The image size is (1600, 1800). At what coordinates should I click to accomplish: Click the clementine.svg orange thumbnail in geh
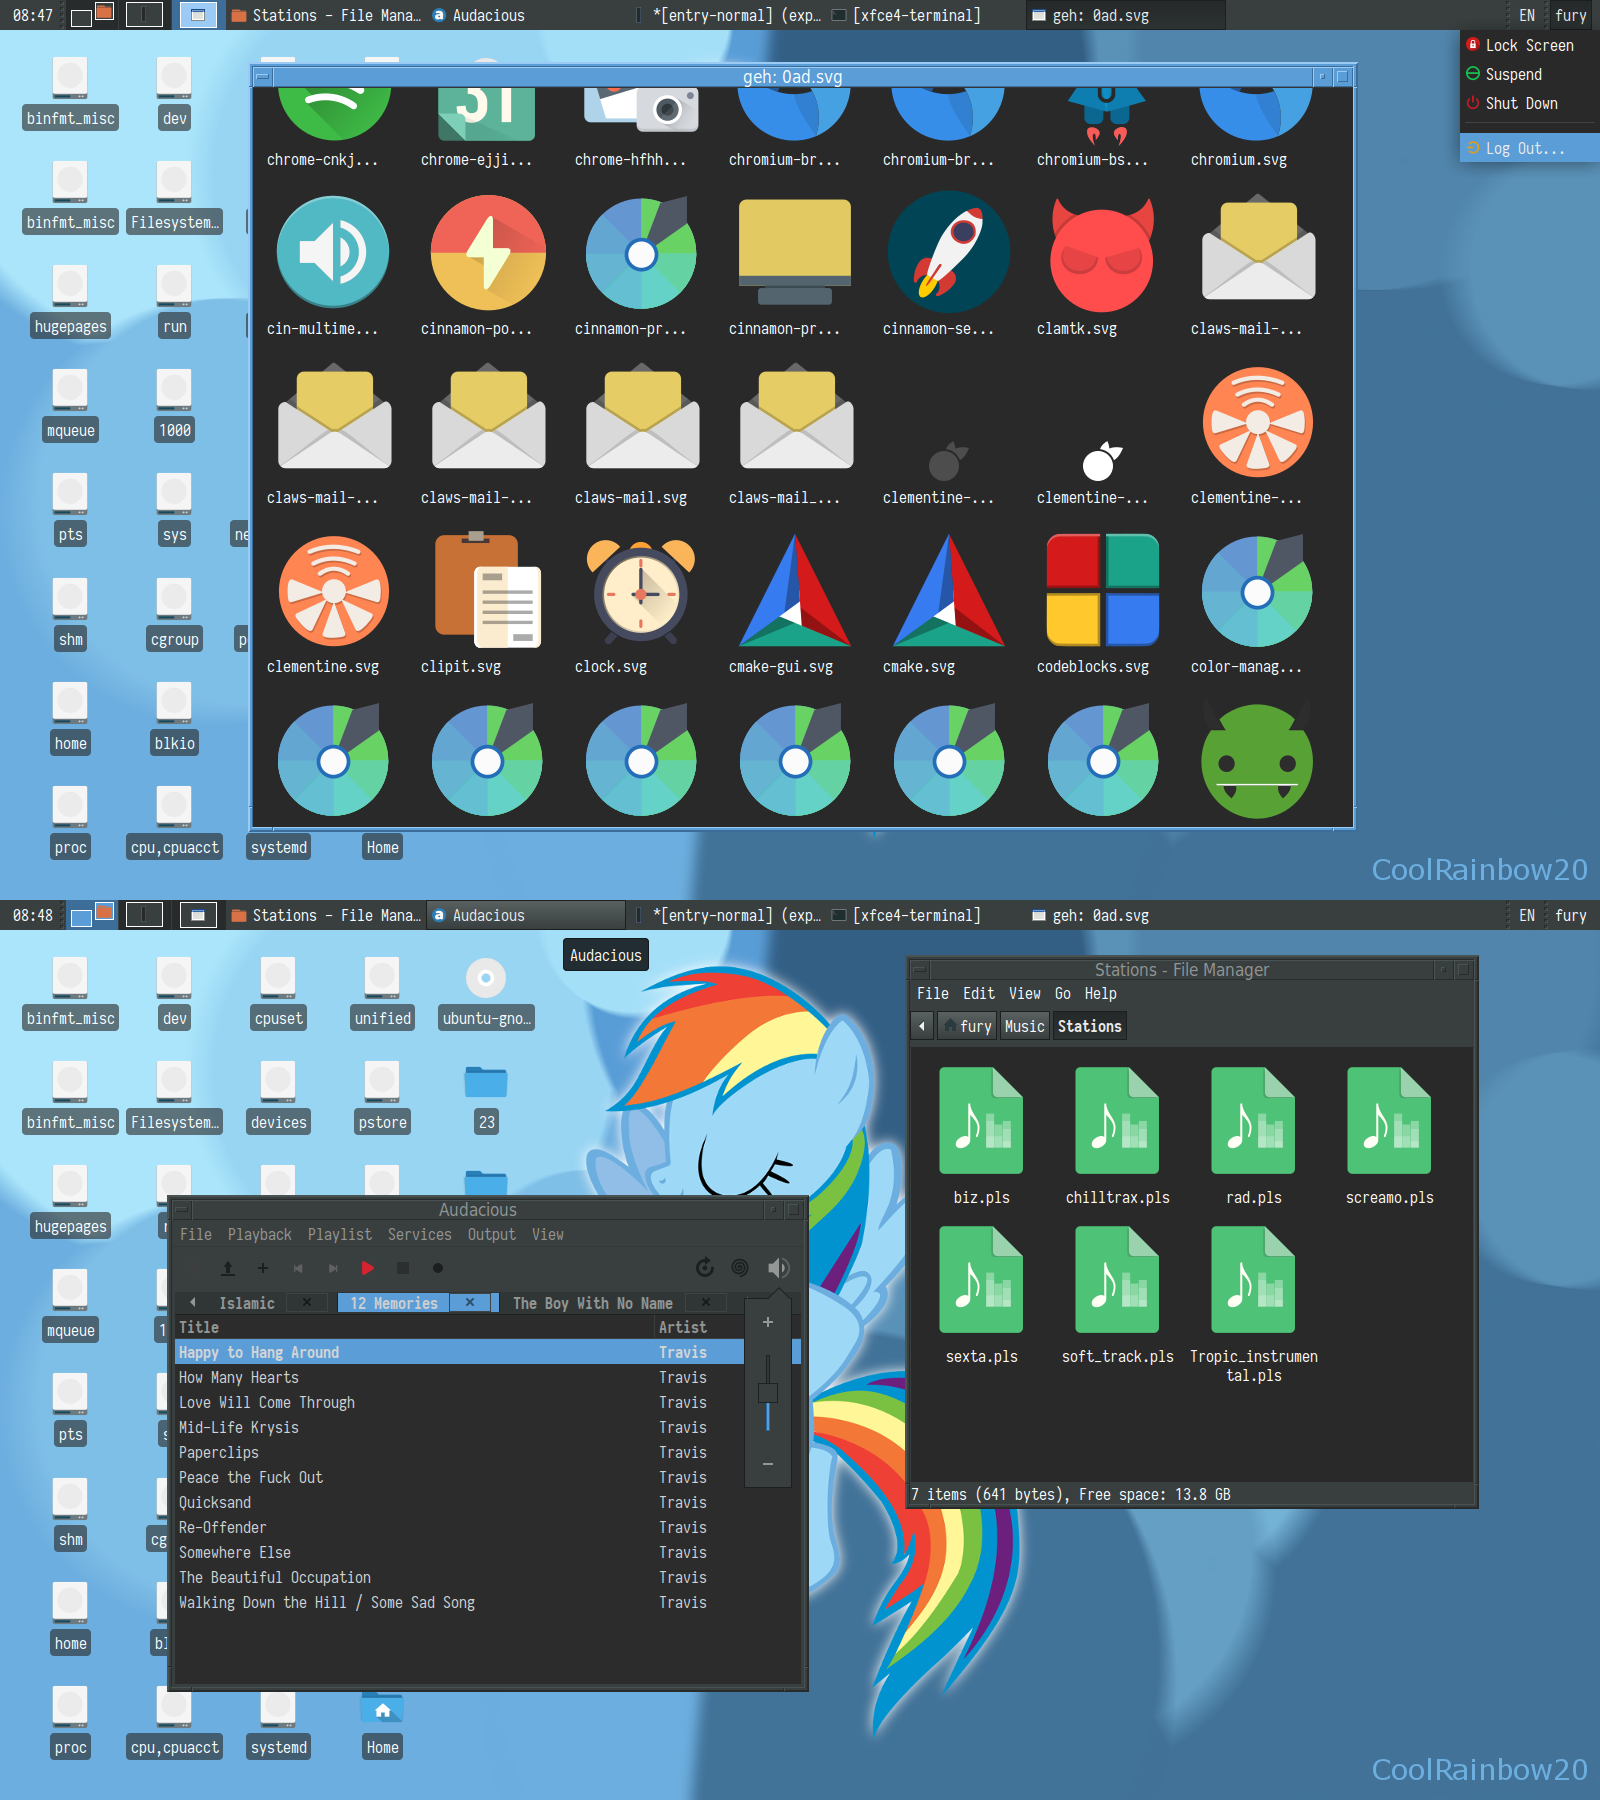click(x=333, y=591)
